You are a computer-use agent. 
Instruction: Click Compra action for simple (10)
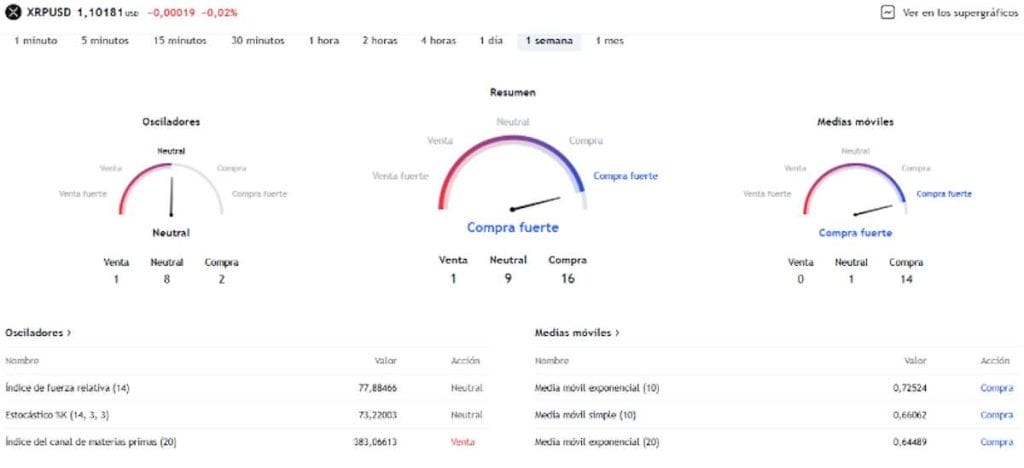[x=997, y=415]
